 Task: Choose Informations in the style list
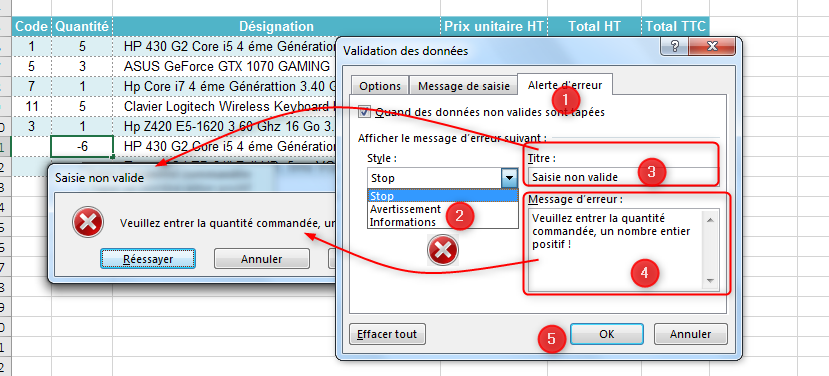(443, 222)
